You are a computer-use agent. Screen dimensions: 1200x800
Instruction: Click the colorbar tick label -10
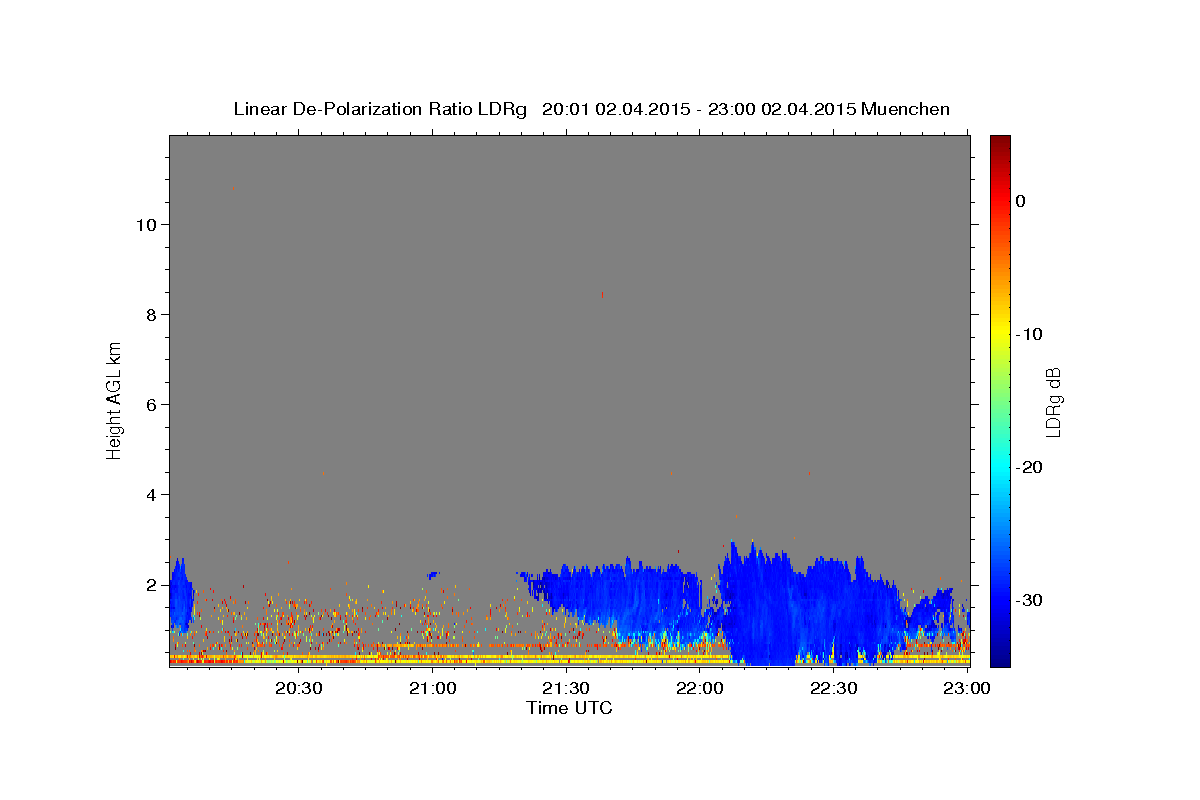click(x=1029, y=334)
